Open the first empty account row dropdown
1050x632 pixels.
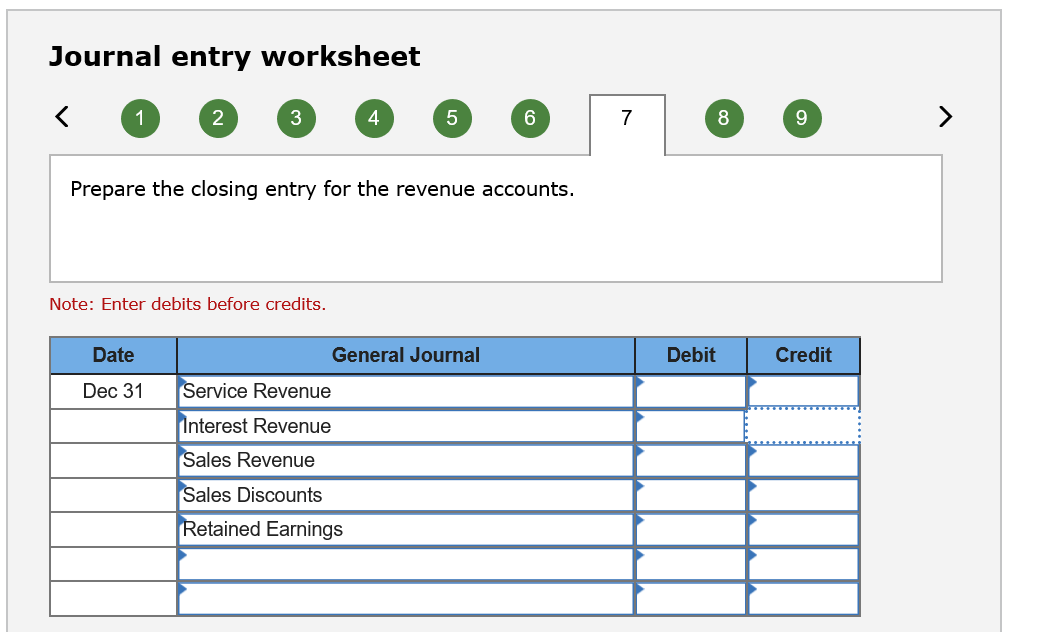(x=406, y=564)
